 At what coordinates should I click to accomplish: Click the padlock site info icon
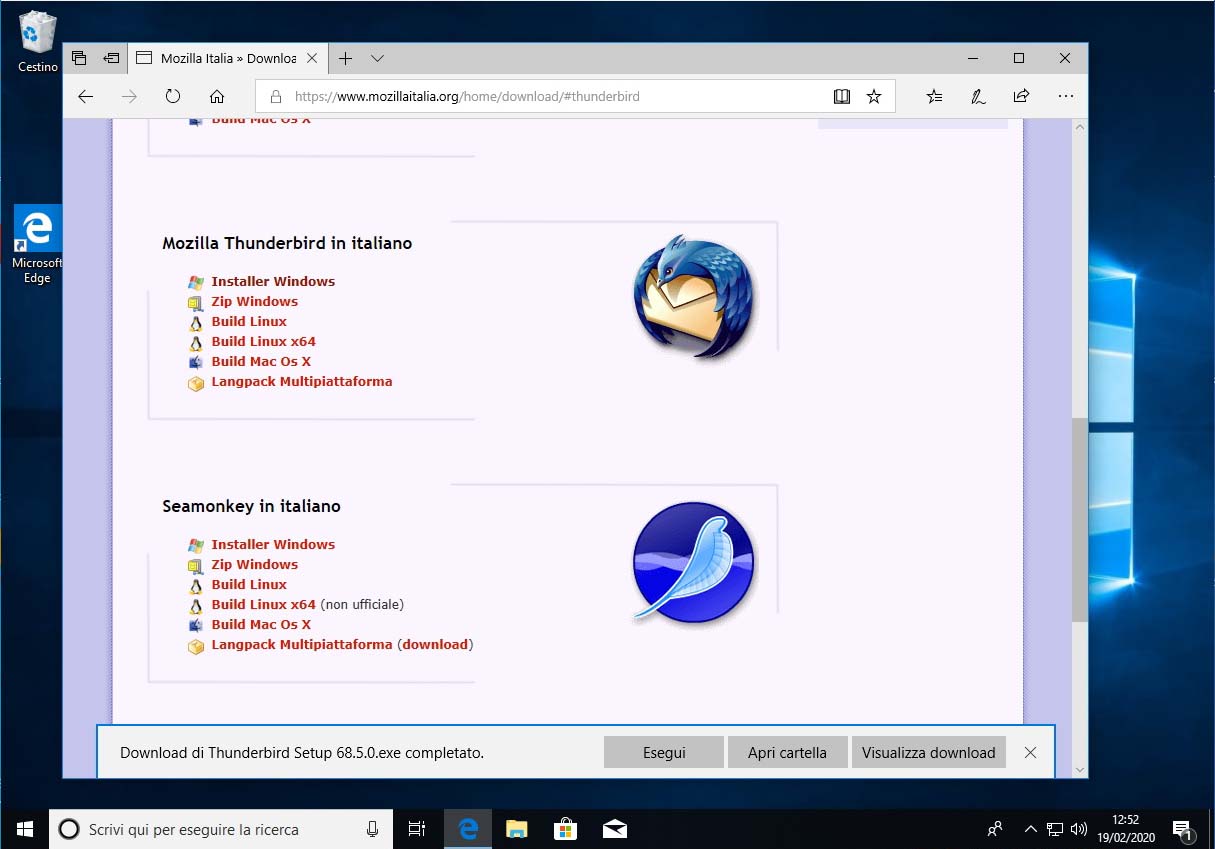click(x=275, y=97)
